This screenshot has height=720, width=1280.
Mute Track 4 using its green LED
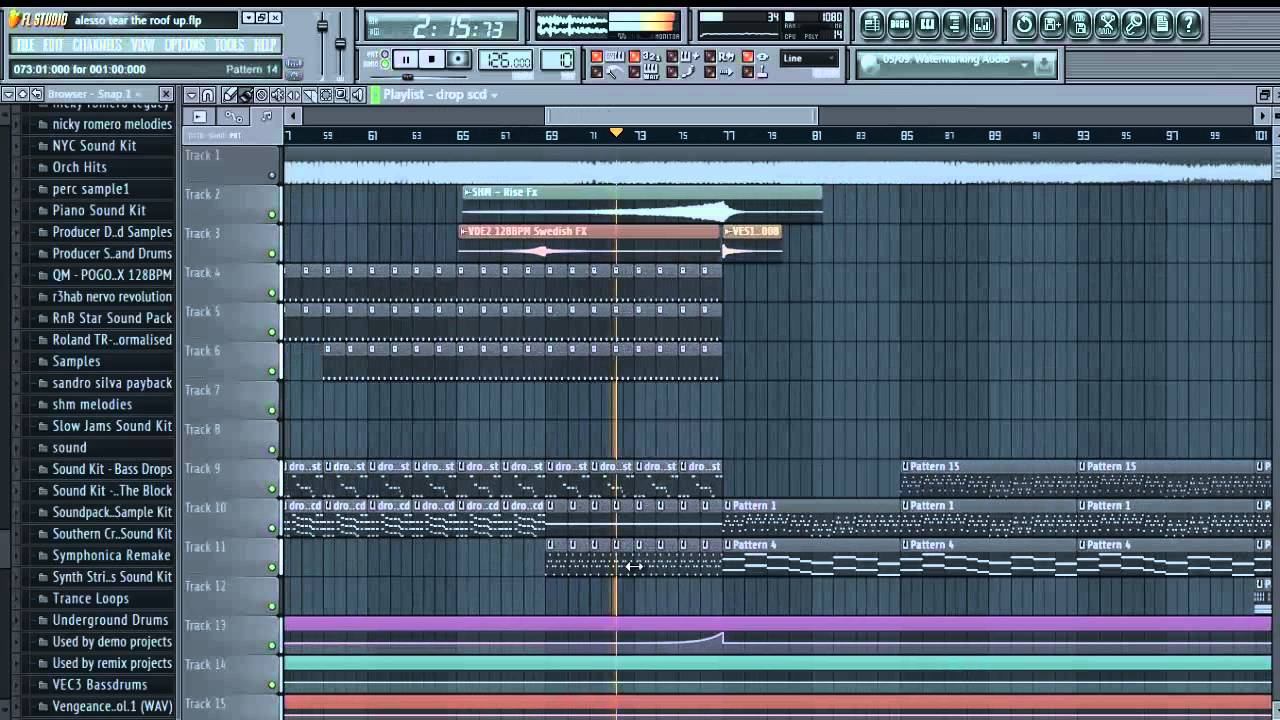click(272, 293)
